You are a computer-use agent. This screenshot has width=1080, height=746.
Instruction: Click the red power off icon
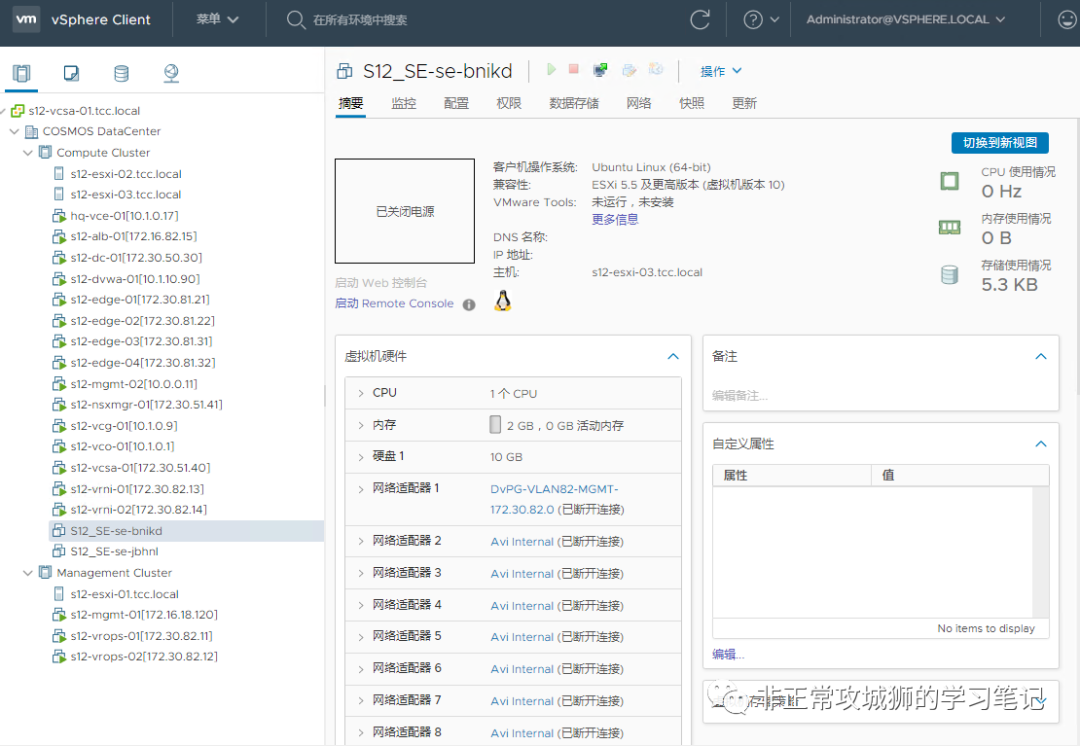[573, 69]
